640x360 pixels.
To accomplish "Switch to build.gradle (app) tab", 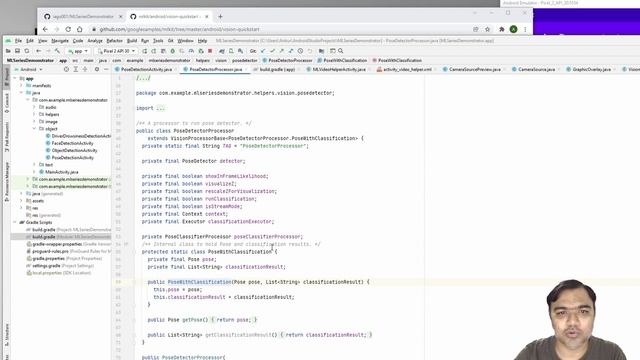I will click(277, 69).
